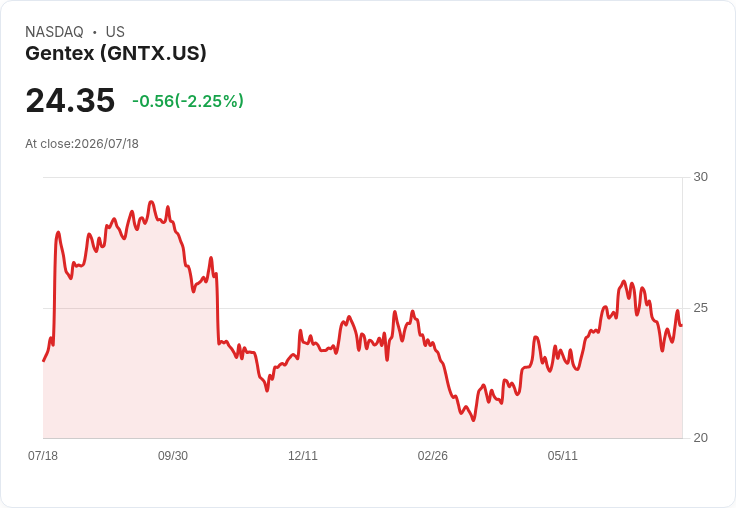Click the 09/30 date axis label

(x=173, y=456)
